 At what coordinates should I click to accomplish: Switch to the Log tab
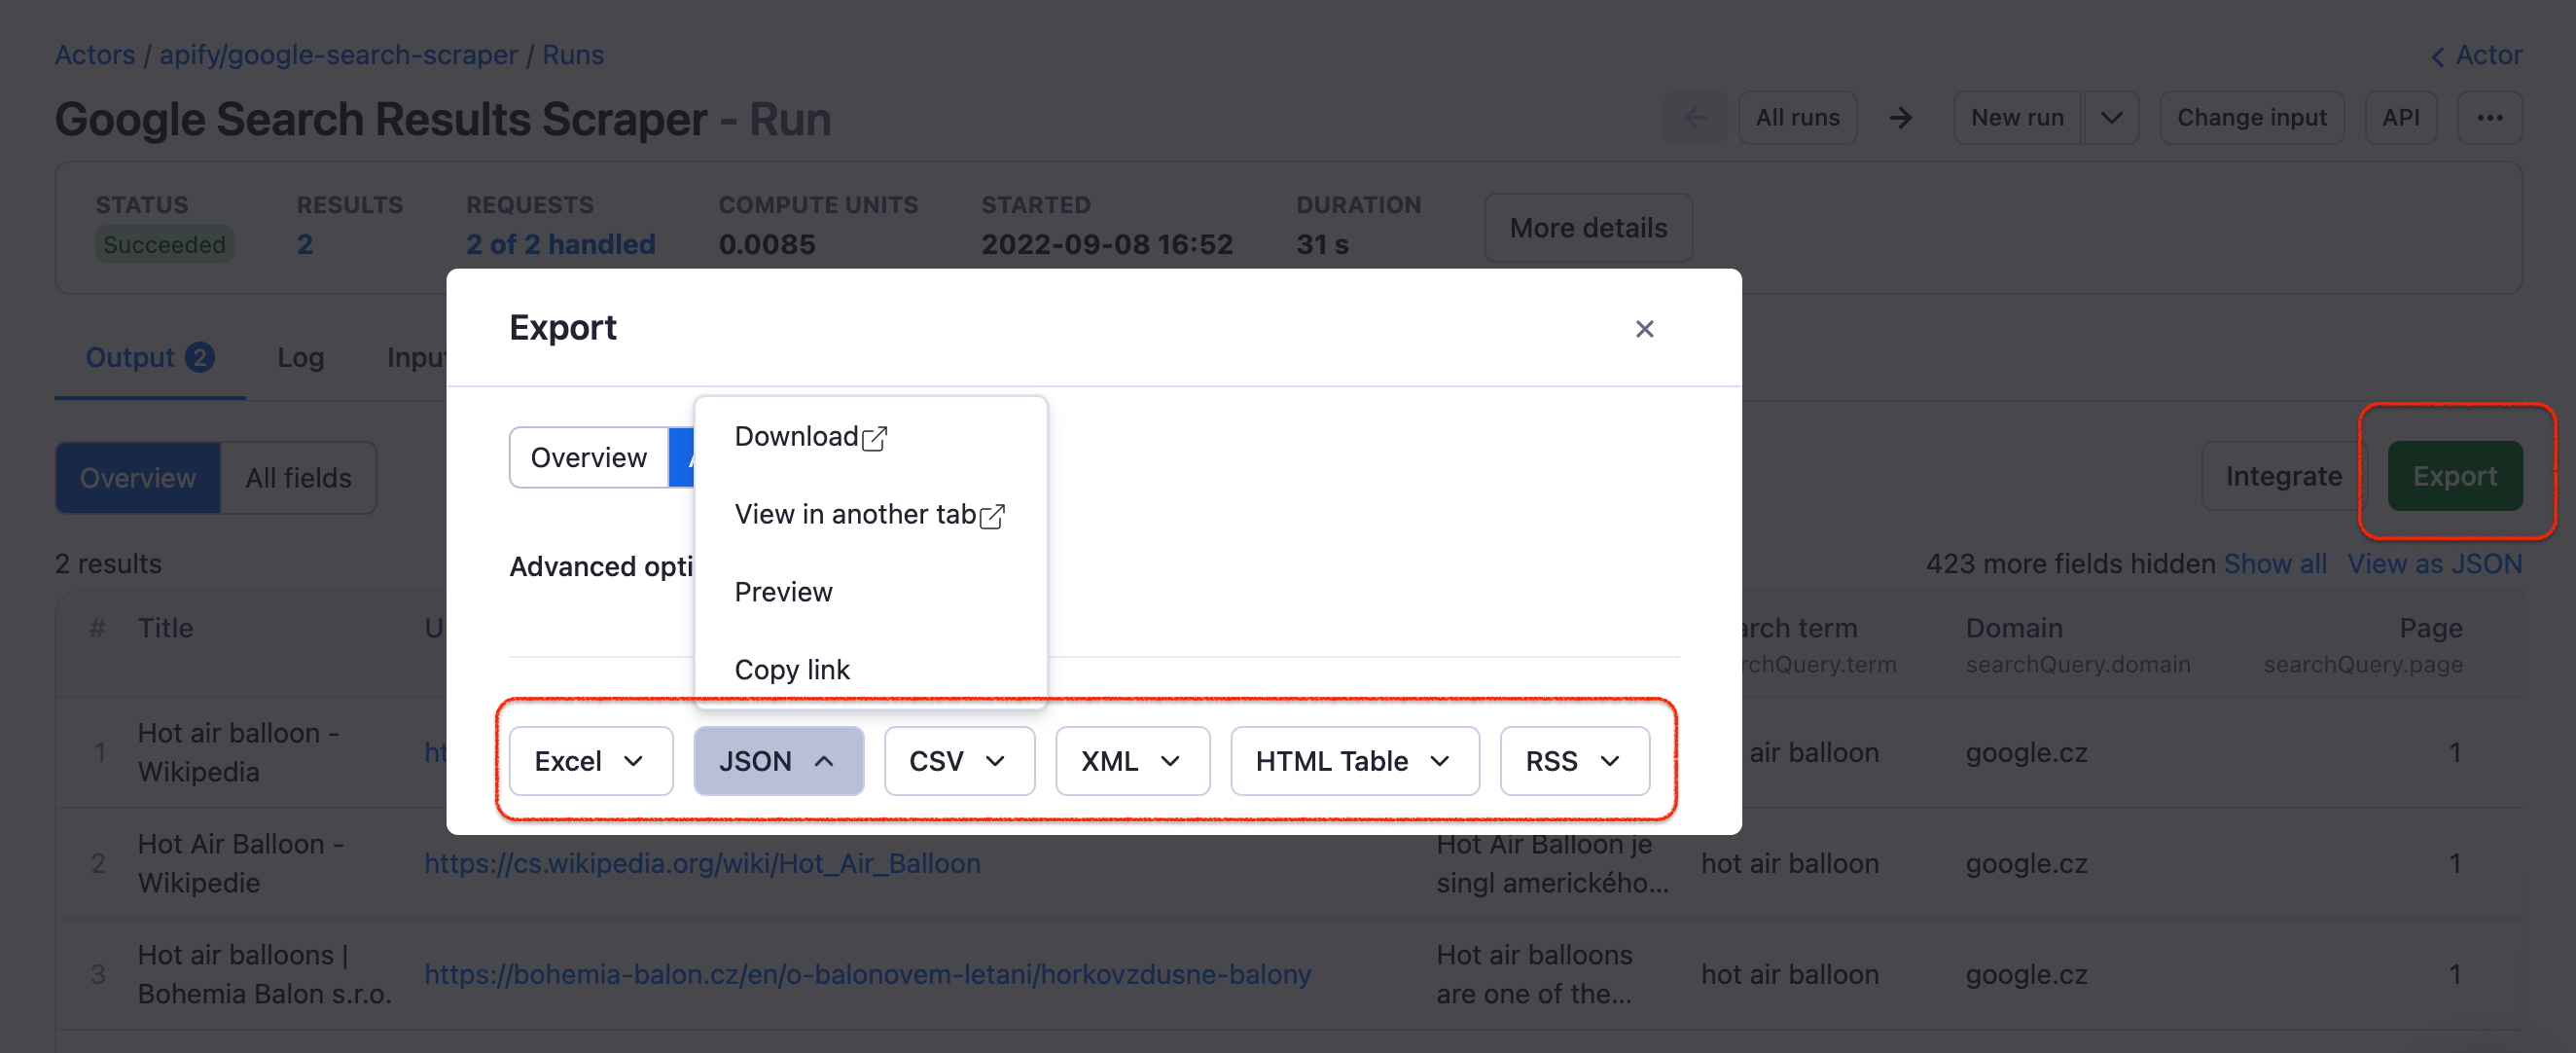[300, 358]
